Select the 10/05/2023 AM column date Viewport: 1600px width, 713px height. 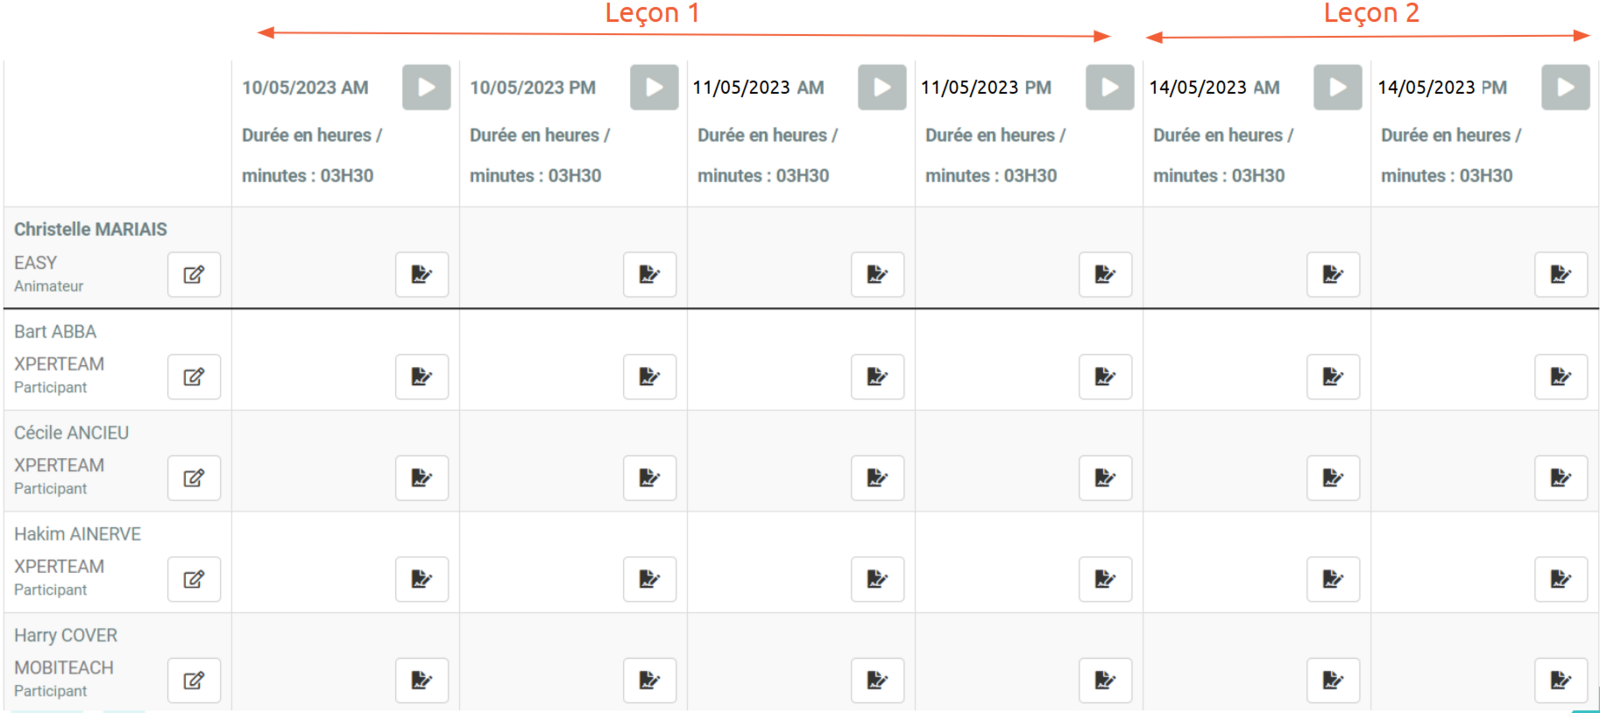click(305, 87)
